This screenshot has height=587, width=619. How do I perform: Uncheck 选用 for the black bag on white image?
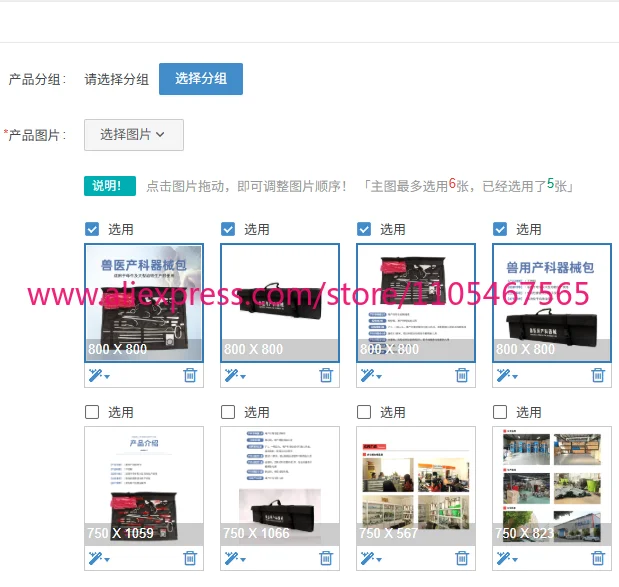coord(228,229)
